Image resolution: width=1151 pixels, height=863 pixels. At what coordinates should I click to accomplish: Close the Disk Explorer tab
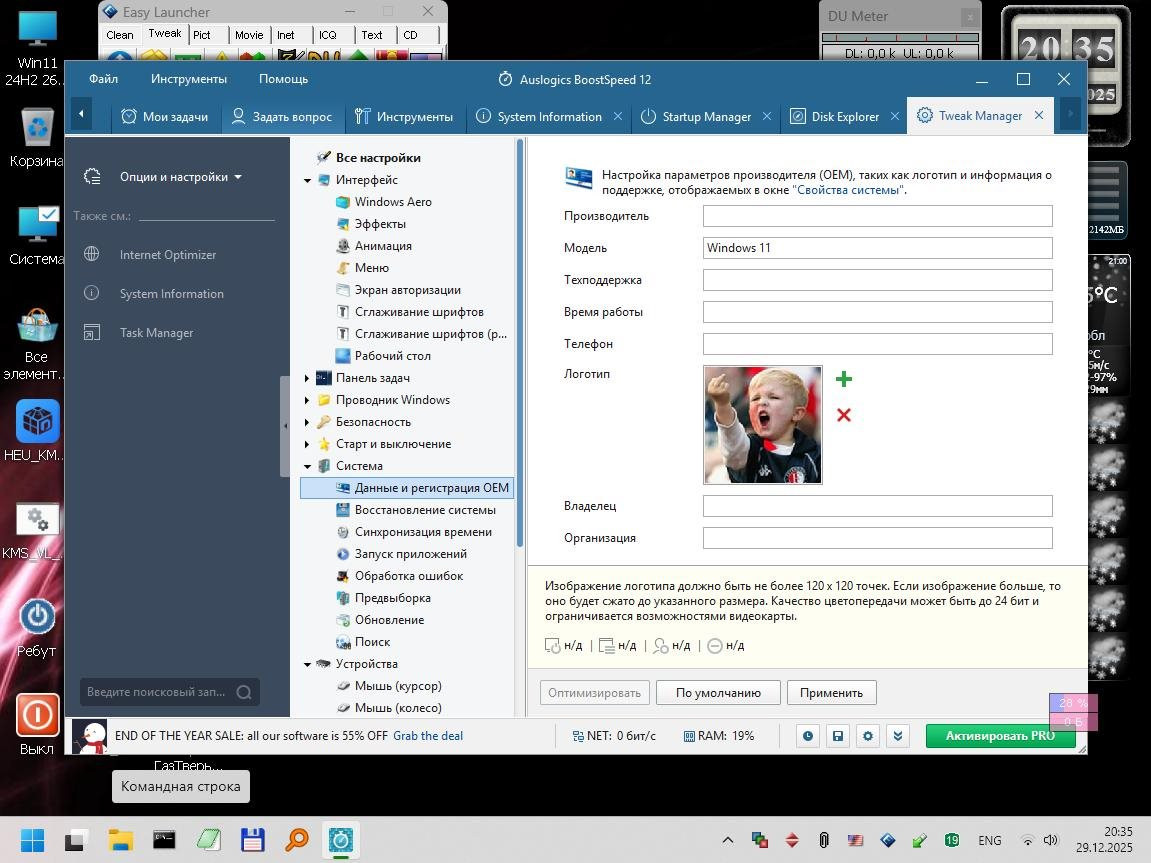[x=895, y=116]
